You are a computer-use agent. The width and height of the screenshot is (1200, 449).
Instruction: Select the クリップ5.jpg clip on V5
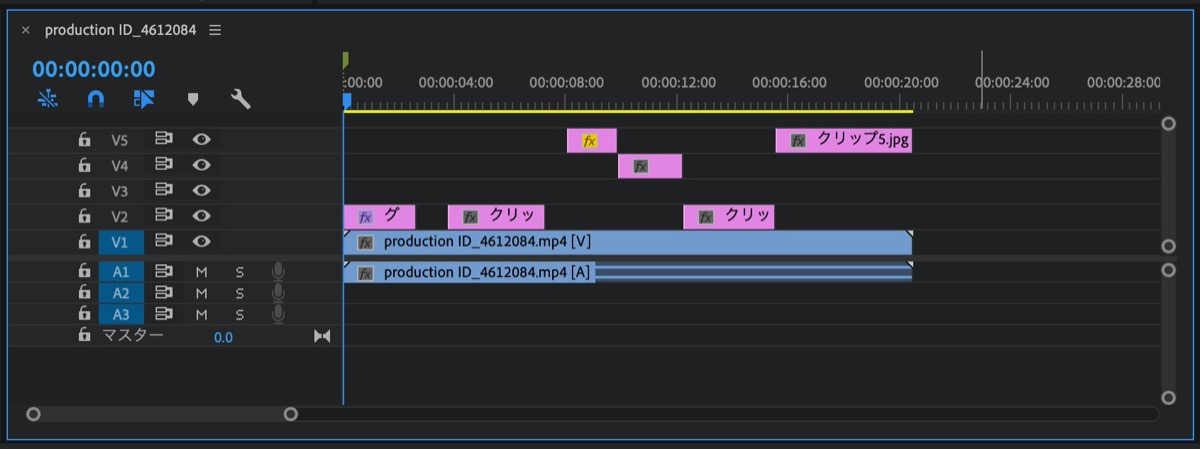pos(844,141)
